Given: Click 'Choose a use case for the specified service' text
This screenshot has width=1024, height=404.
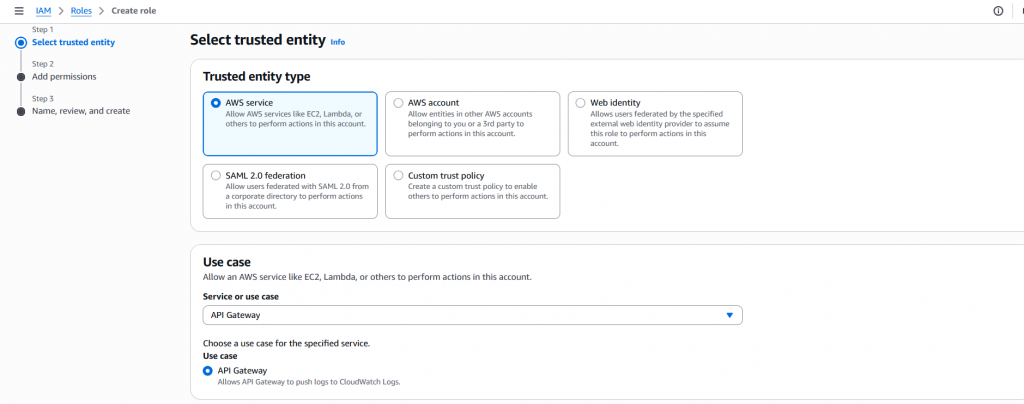Looking at the screenshot, I should (x=287, y=343).
